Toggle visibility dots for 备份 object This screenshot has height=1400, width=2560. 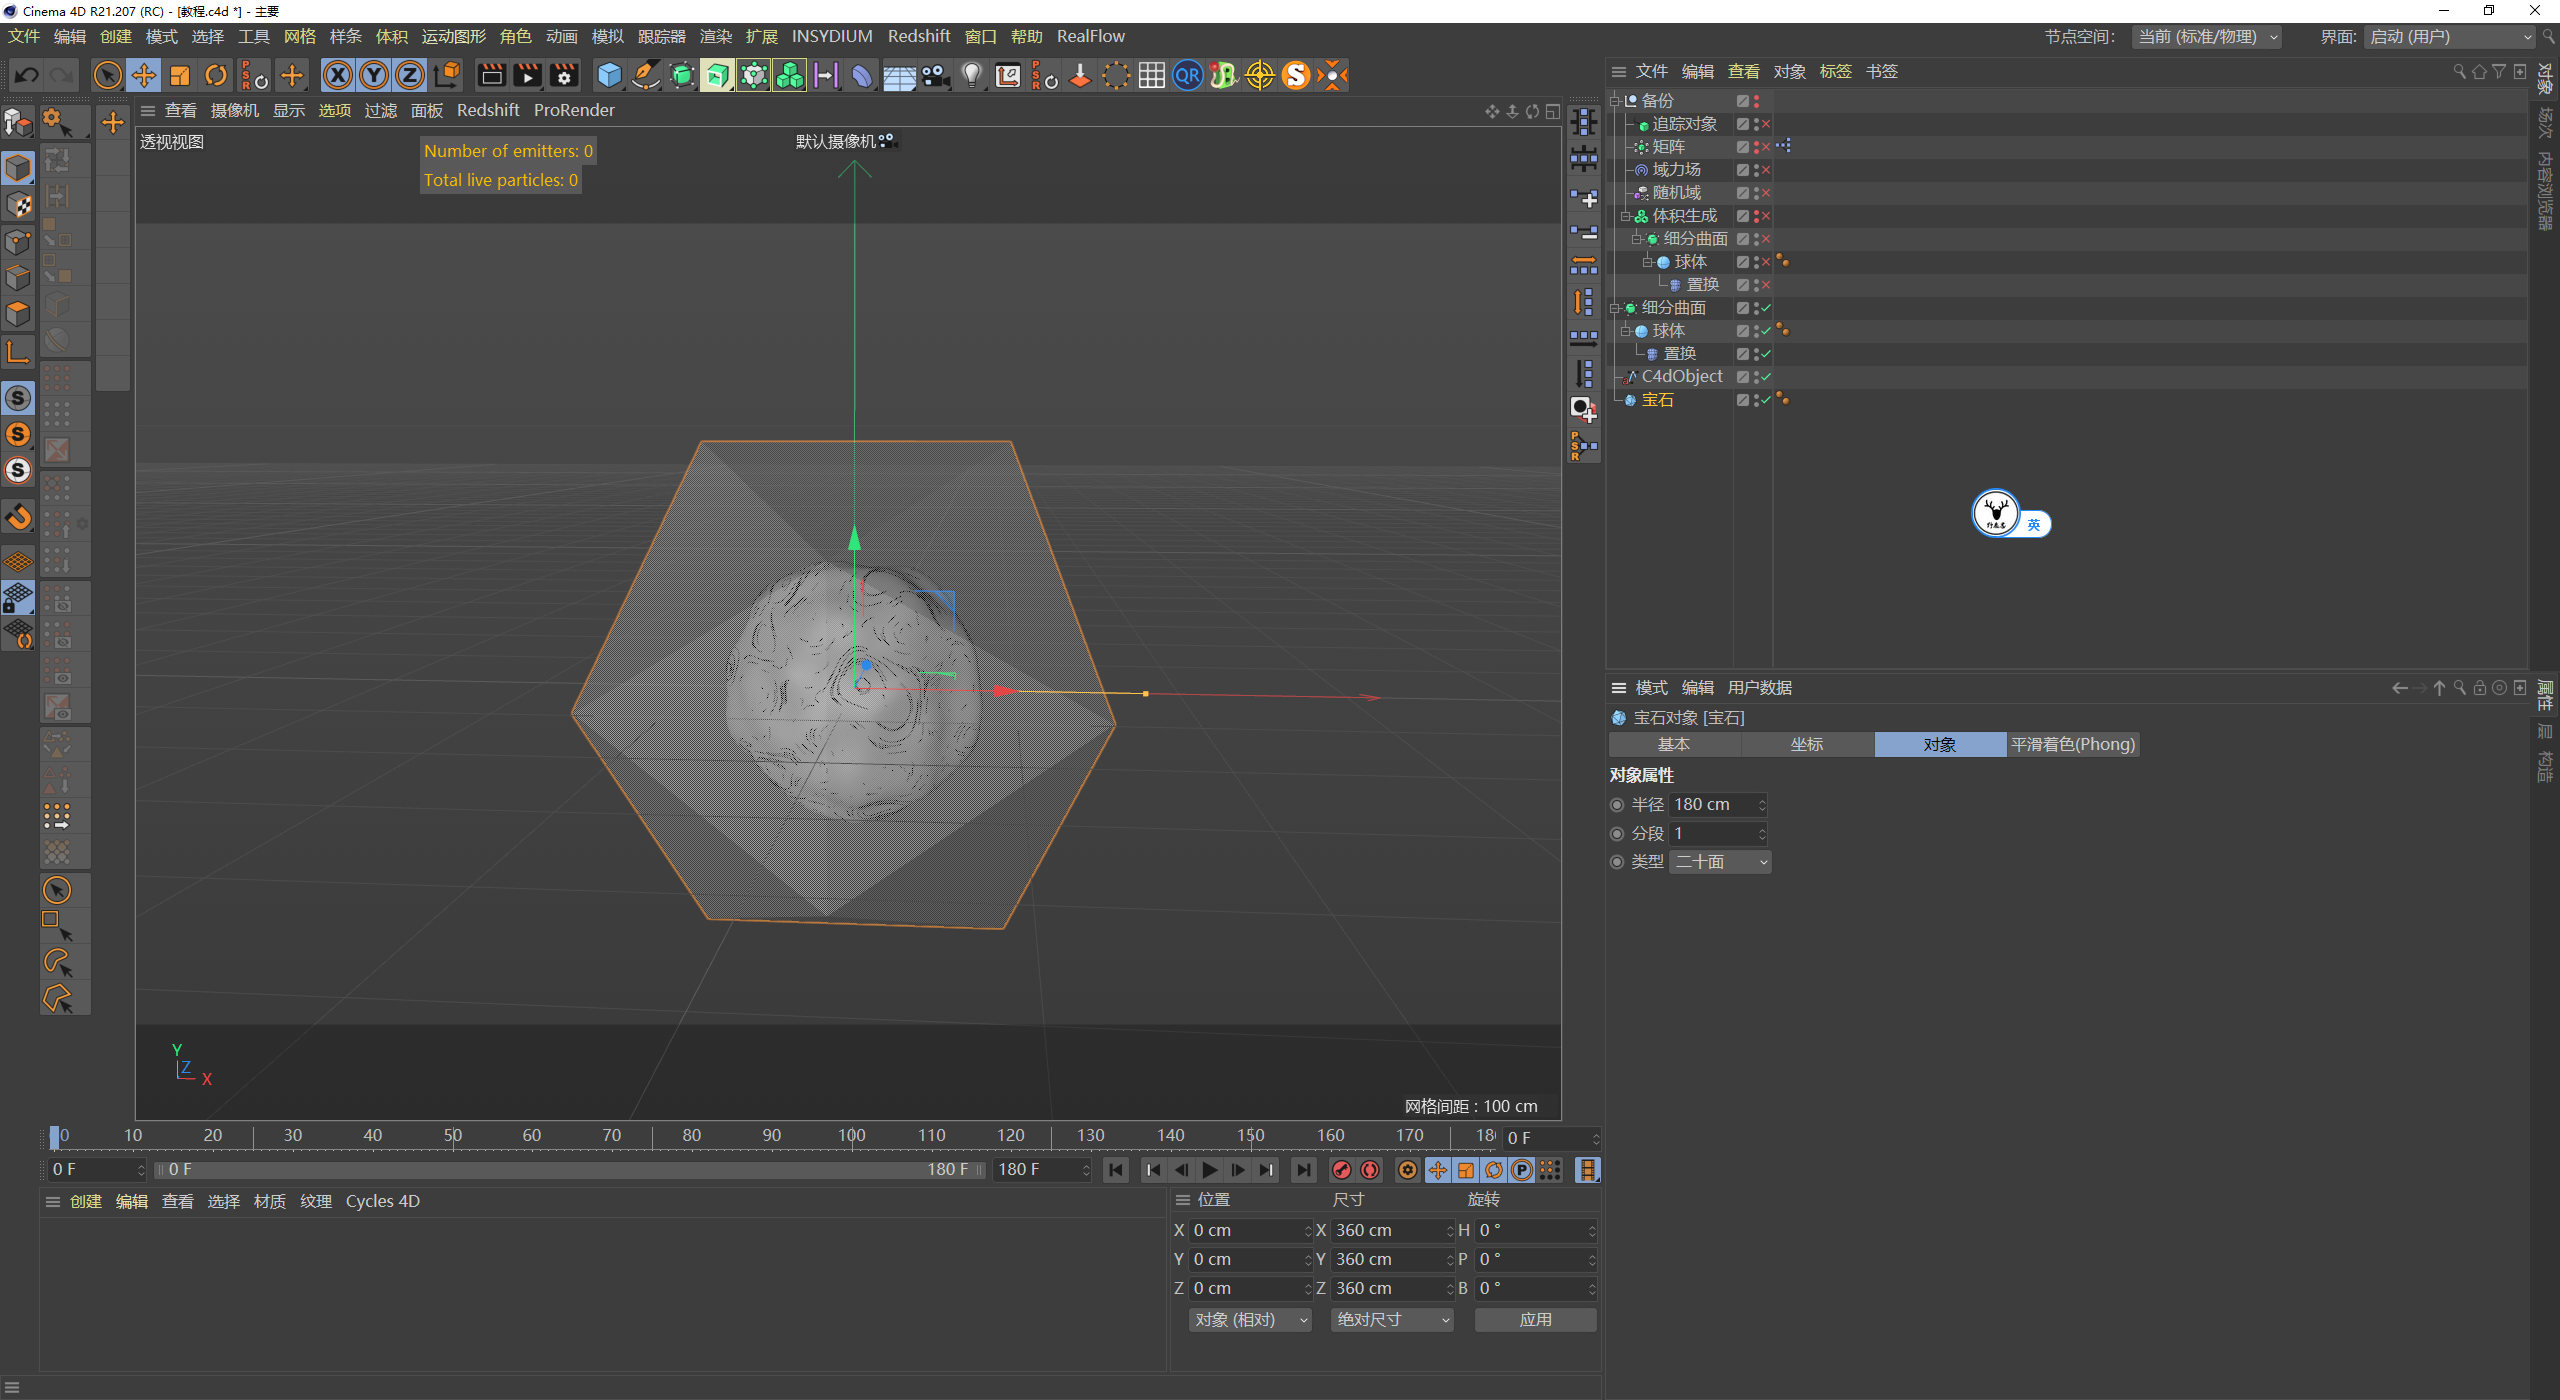coord(1757,101)
